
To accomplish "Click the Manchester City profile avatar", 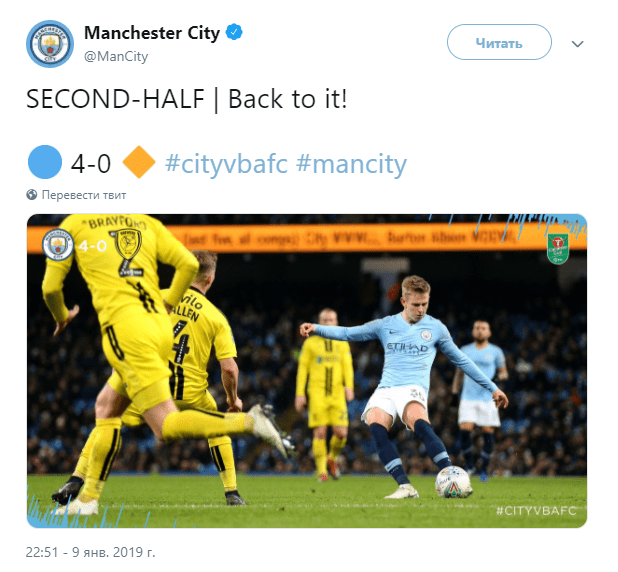I will point(50,44).
